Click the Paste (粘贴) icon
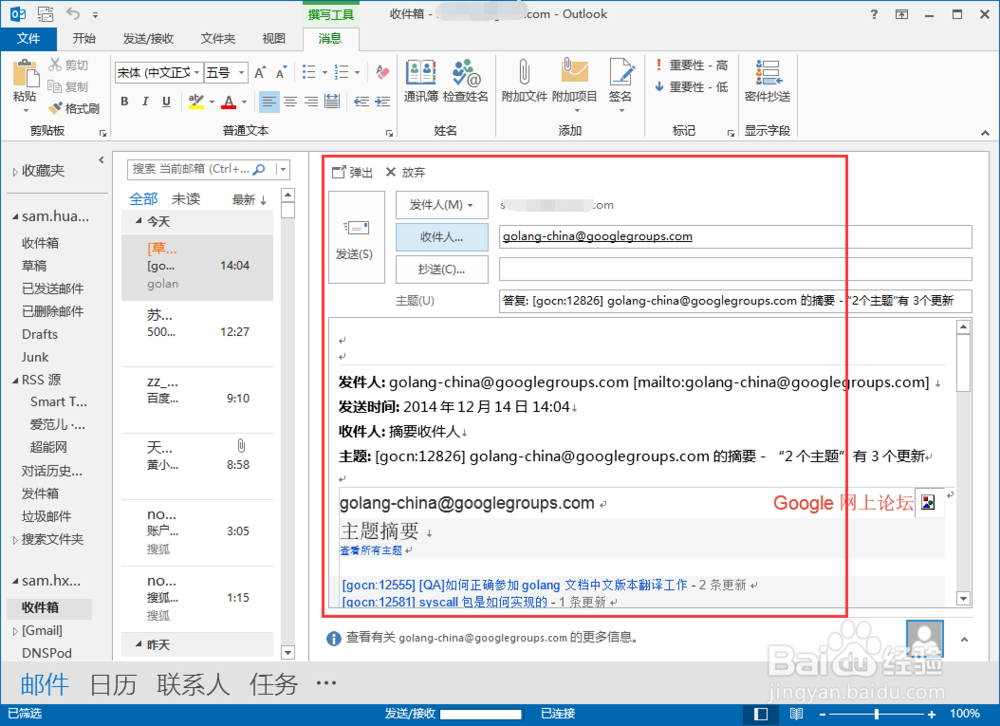The height and width of the screenshot is (726, 1000). tap(26, 73)
